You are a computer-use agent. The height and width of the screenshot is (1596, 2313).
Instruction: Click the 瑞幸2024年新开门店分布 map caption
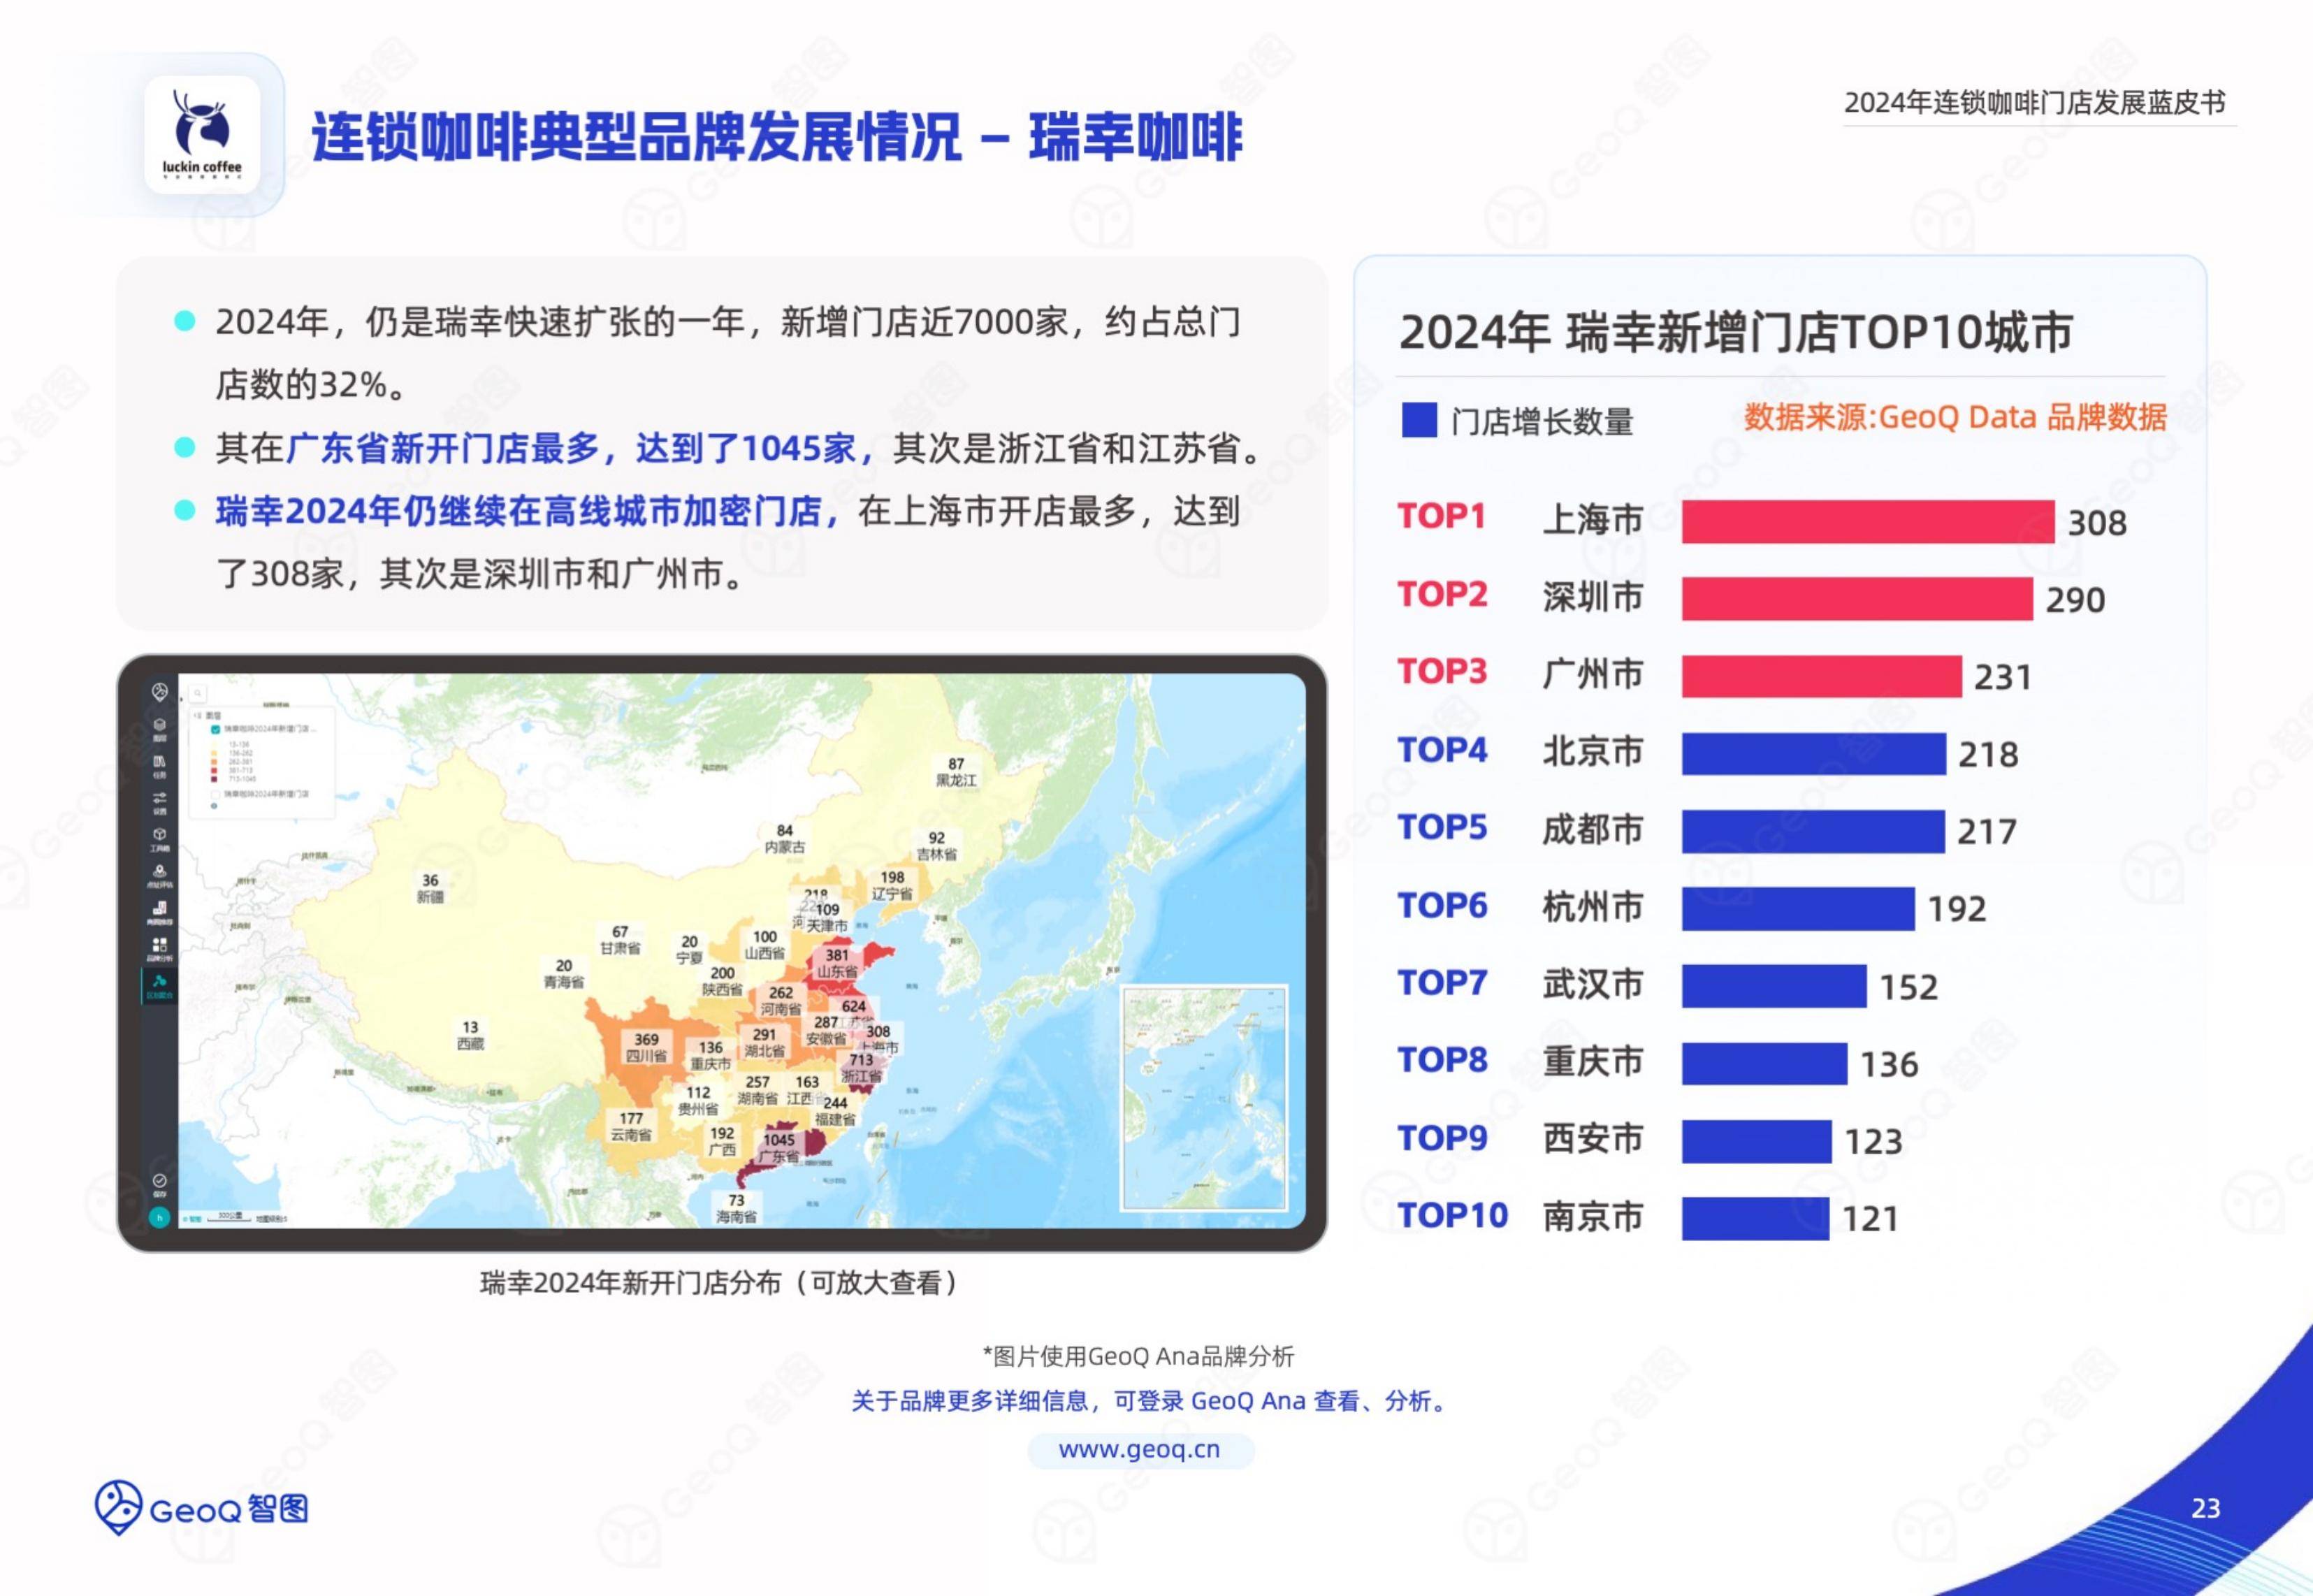click(x=720, y=1283)
